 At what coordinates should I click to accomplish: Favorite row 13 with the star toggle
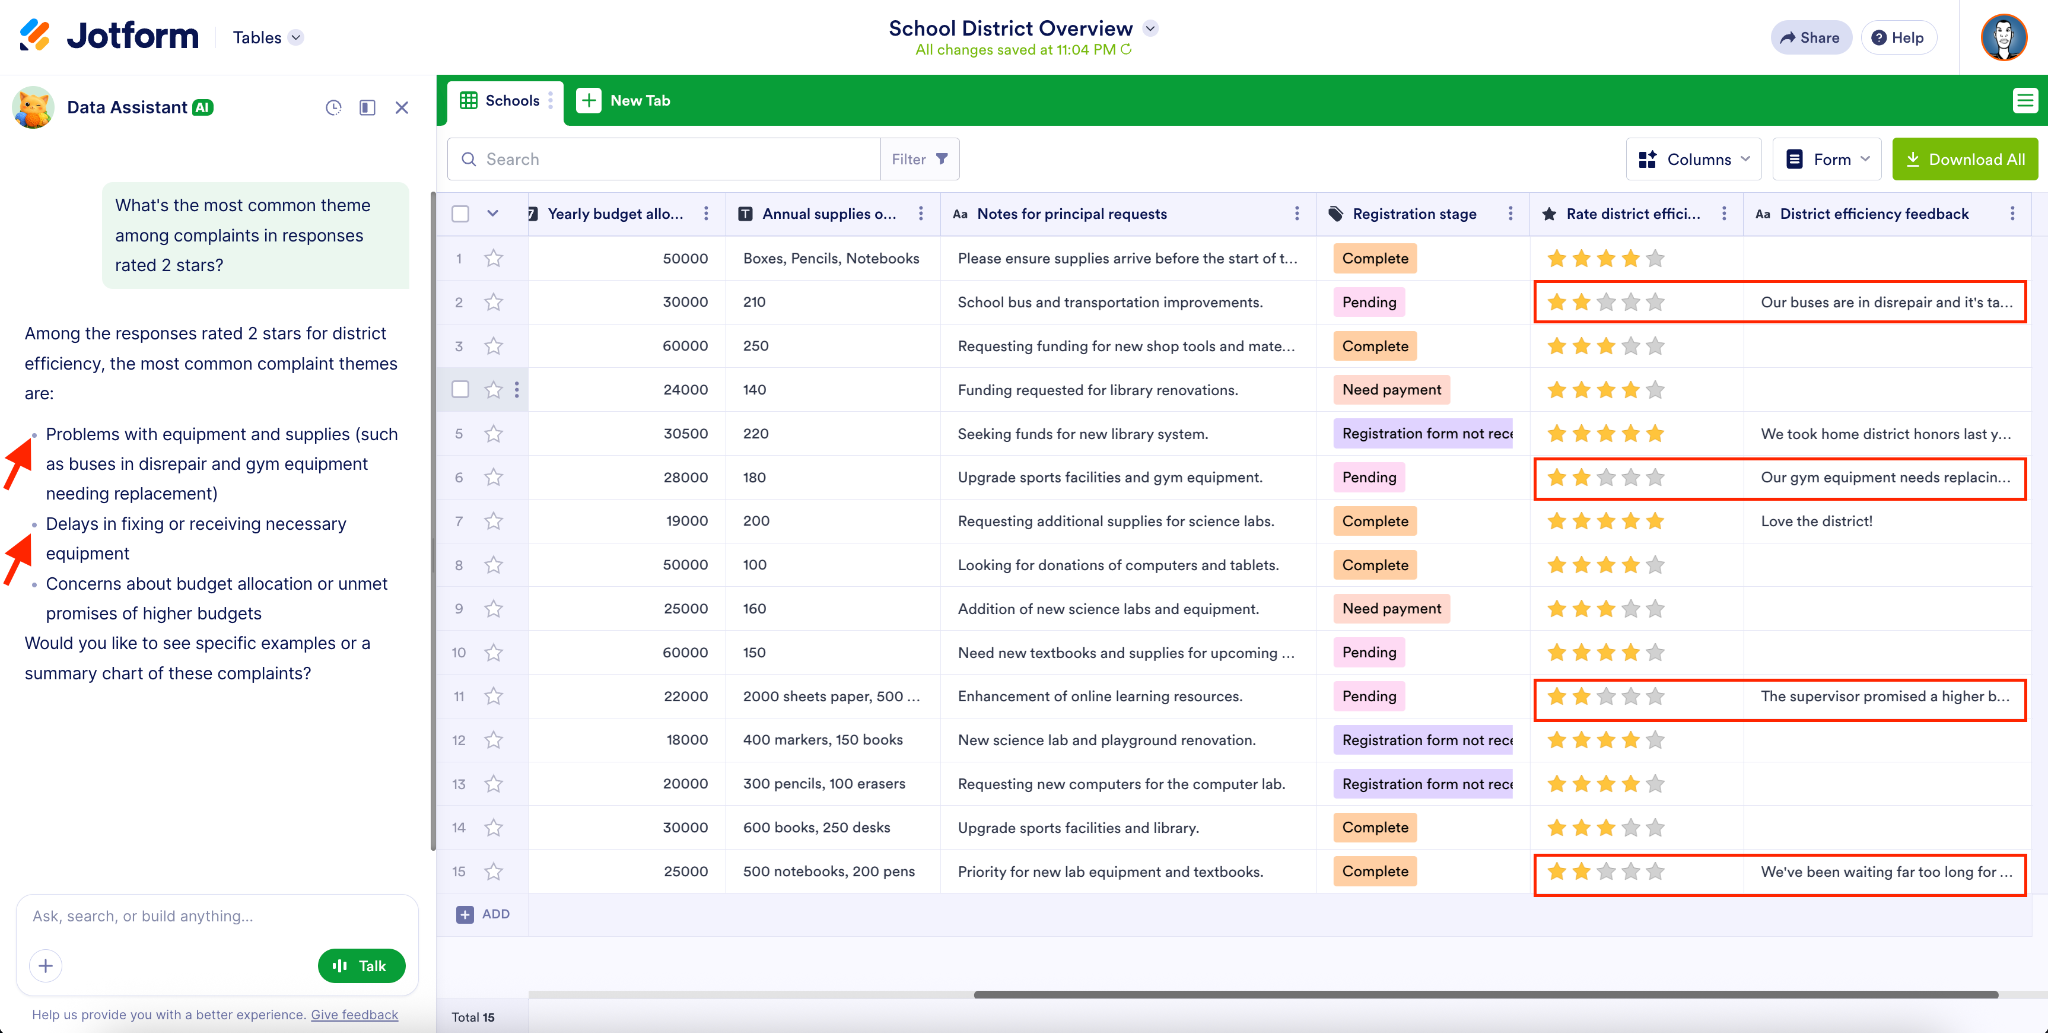tap(494, 784)
